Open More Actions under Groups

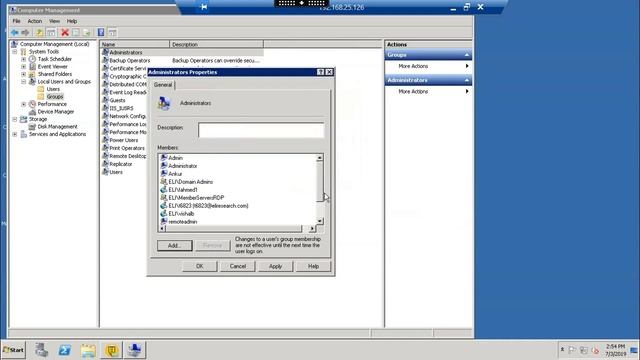tap(413, 66)
